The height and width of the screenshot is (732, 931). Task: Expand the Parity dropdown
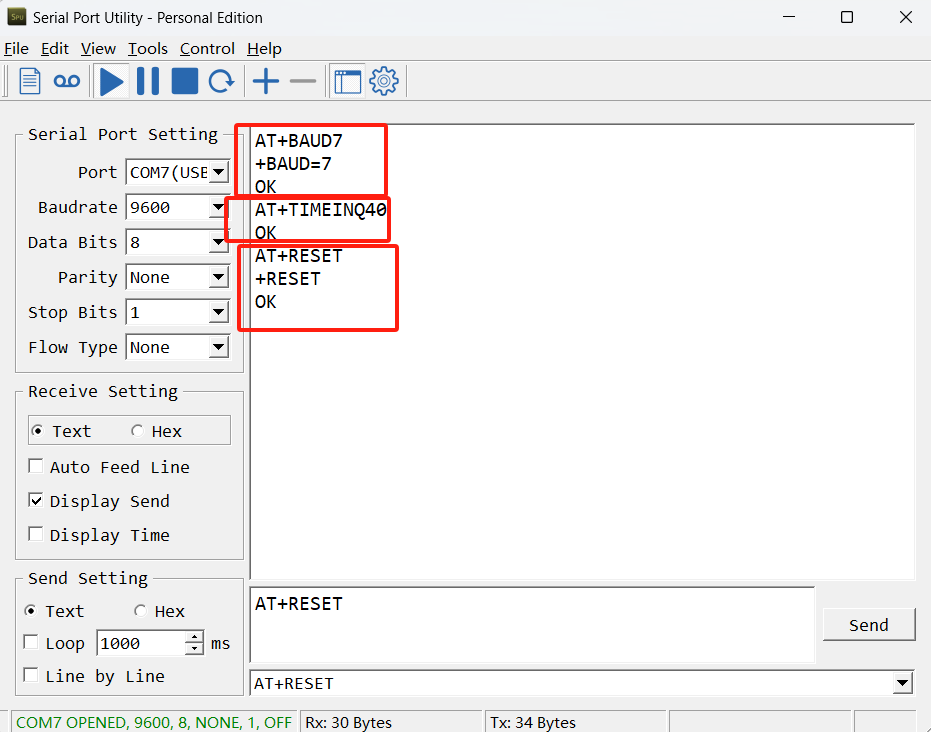219,277
